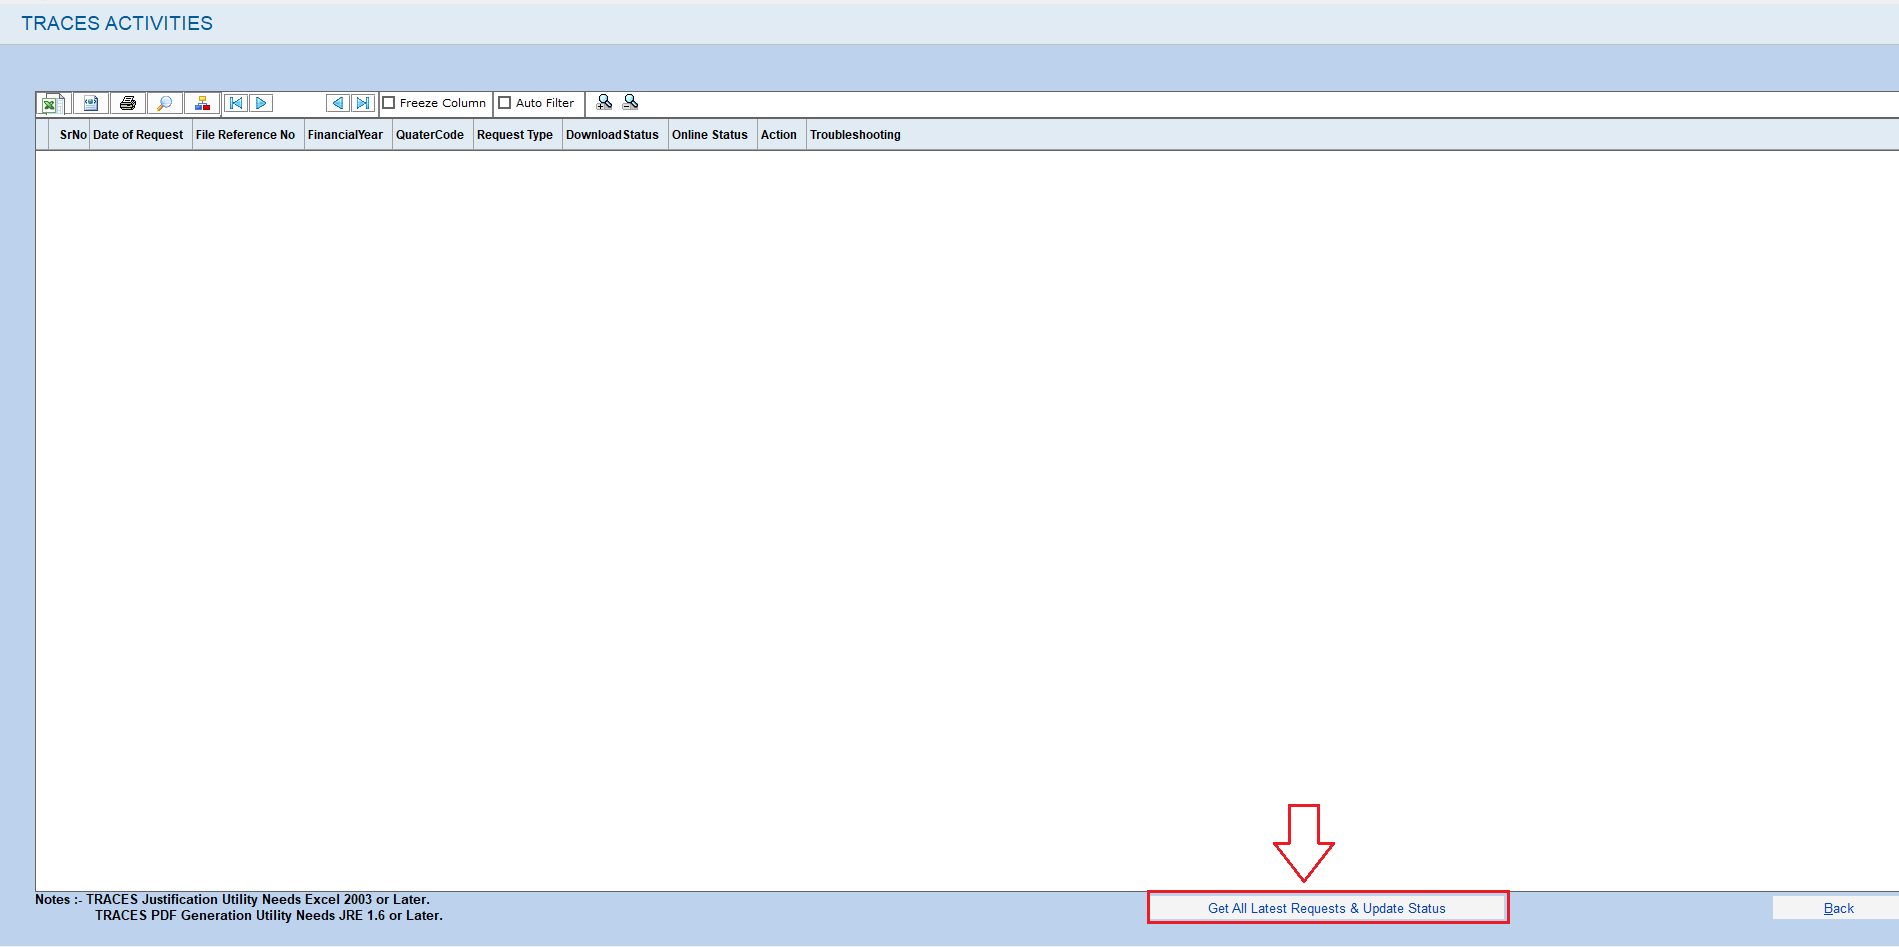Click note about Excel 2003 or Later
1899x947 pixels.
click(x=258, y=899)
